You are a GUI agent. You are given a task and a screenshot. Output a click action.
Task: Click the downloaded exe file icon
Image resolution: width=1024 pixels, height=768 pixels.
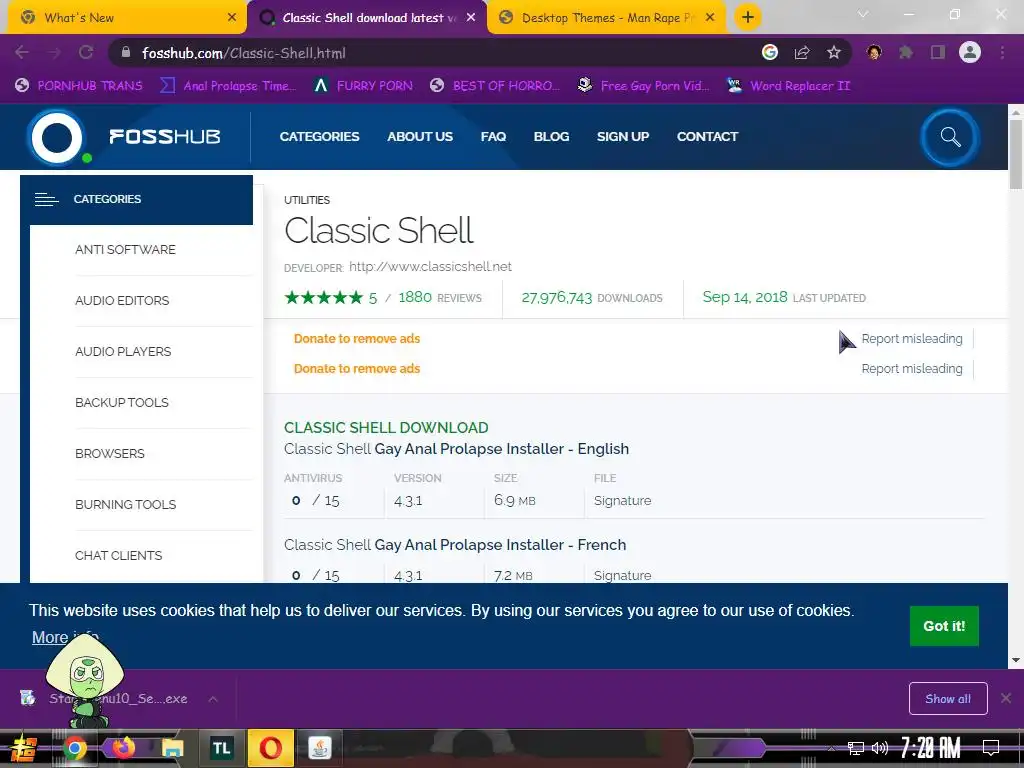[27, 698]
